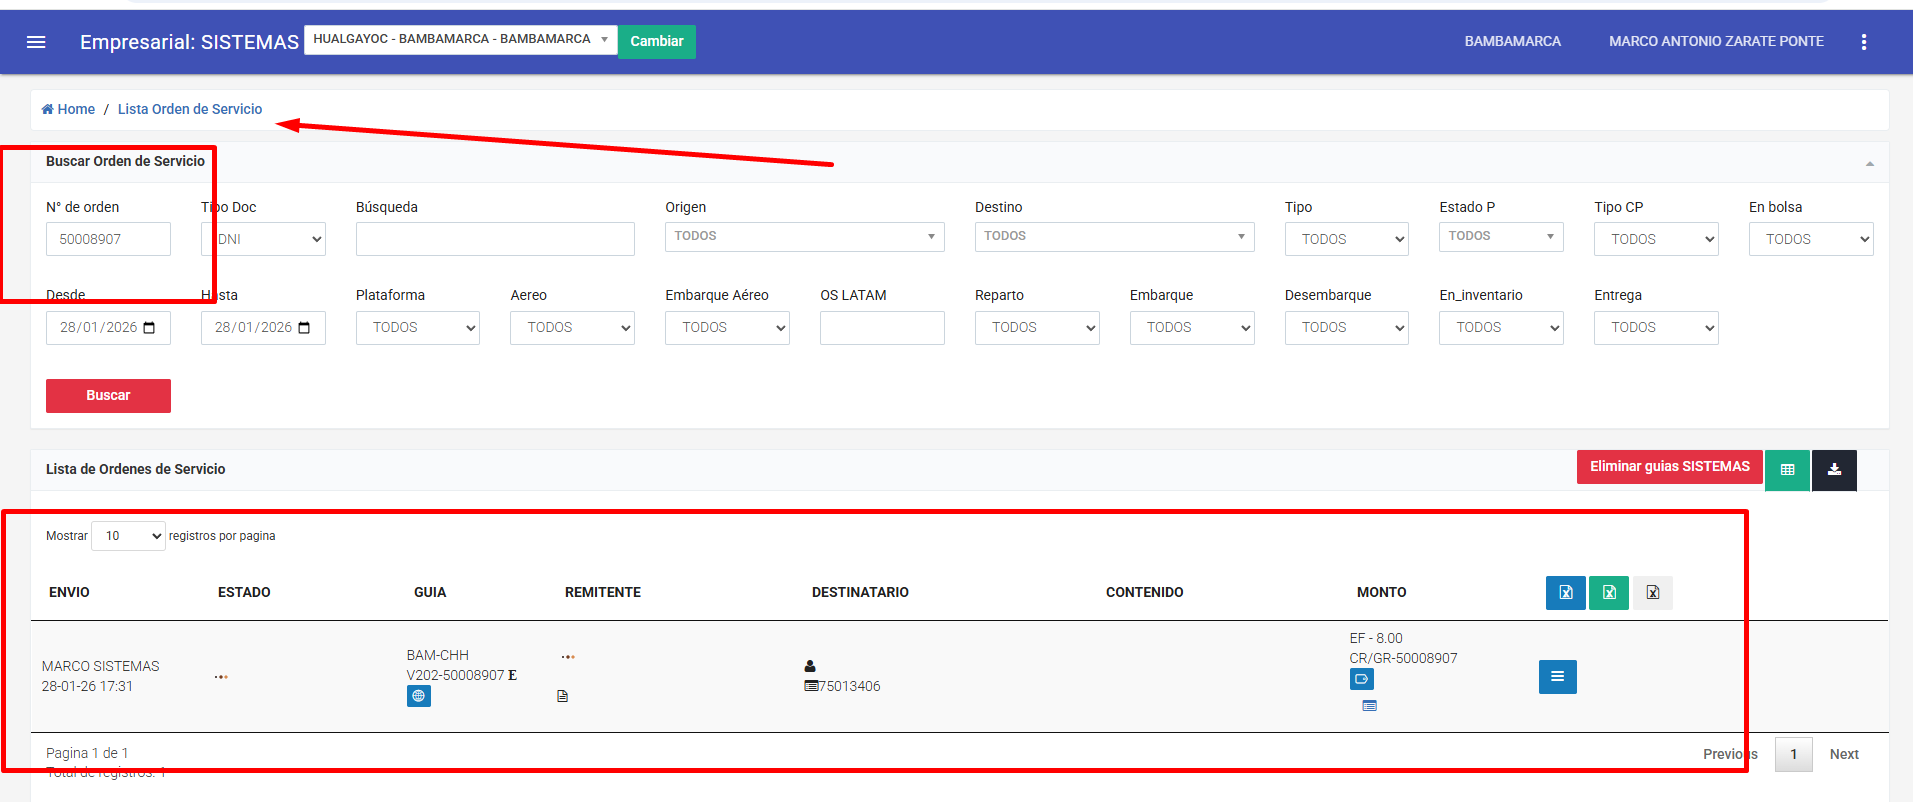Click the gray Excel export icon
This screenshot has width=1913, height=802.
1653,593
